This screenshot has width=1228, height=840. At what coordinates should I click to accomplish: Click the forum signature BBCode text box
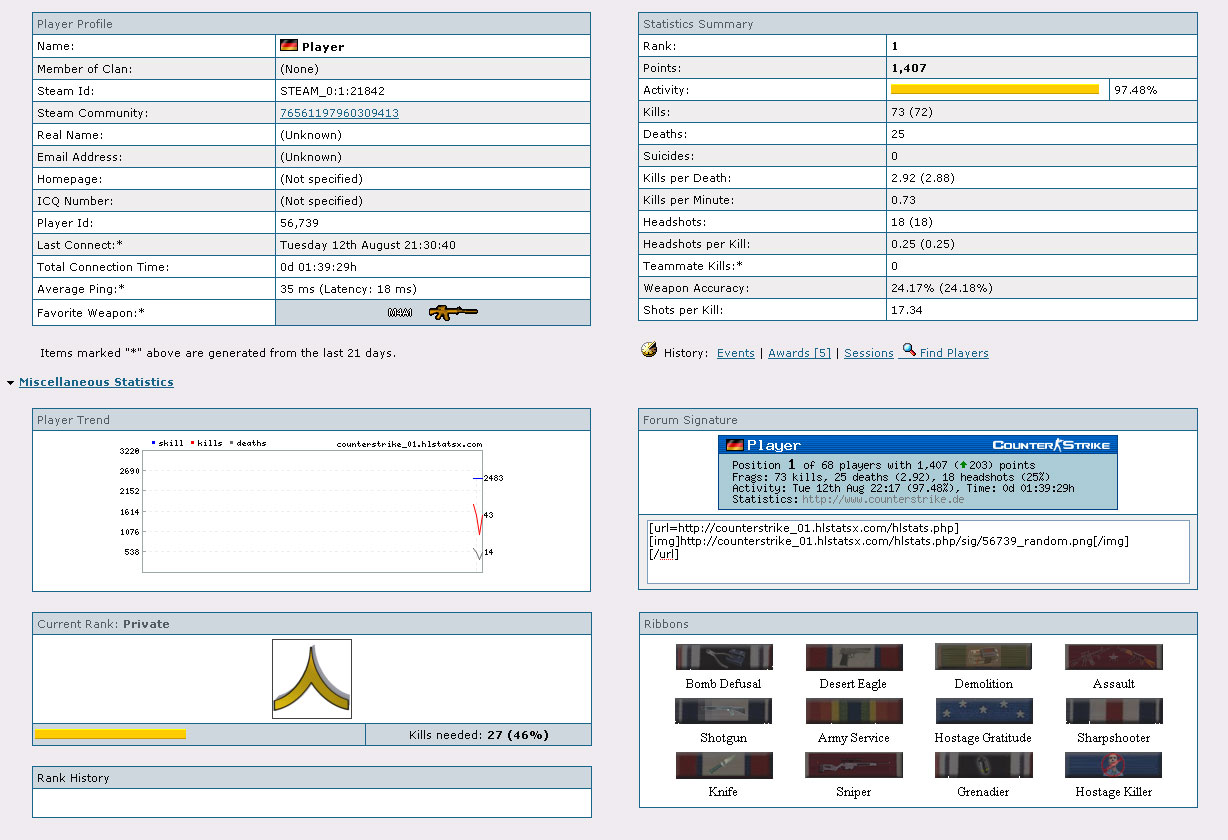click(x=918, y=551)
